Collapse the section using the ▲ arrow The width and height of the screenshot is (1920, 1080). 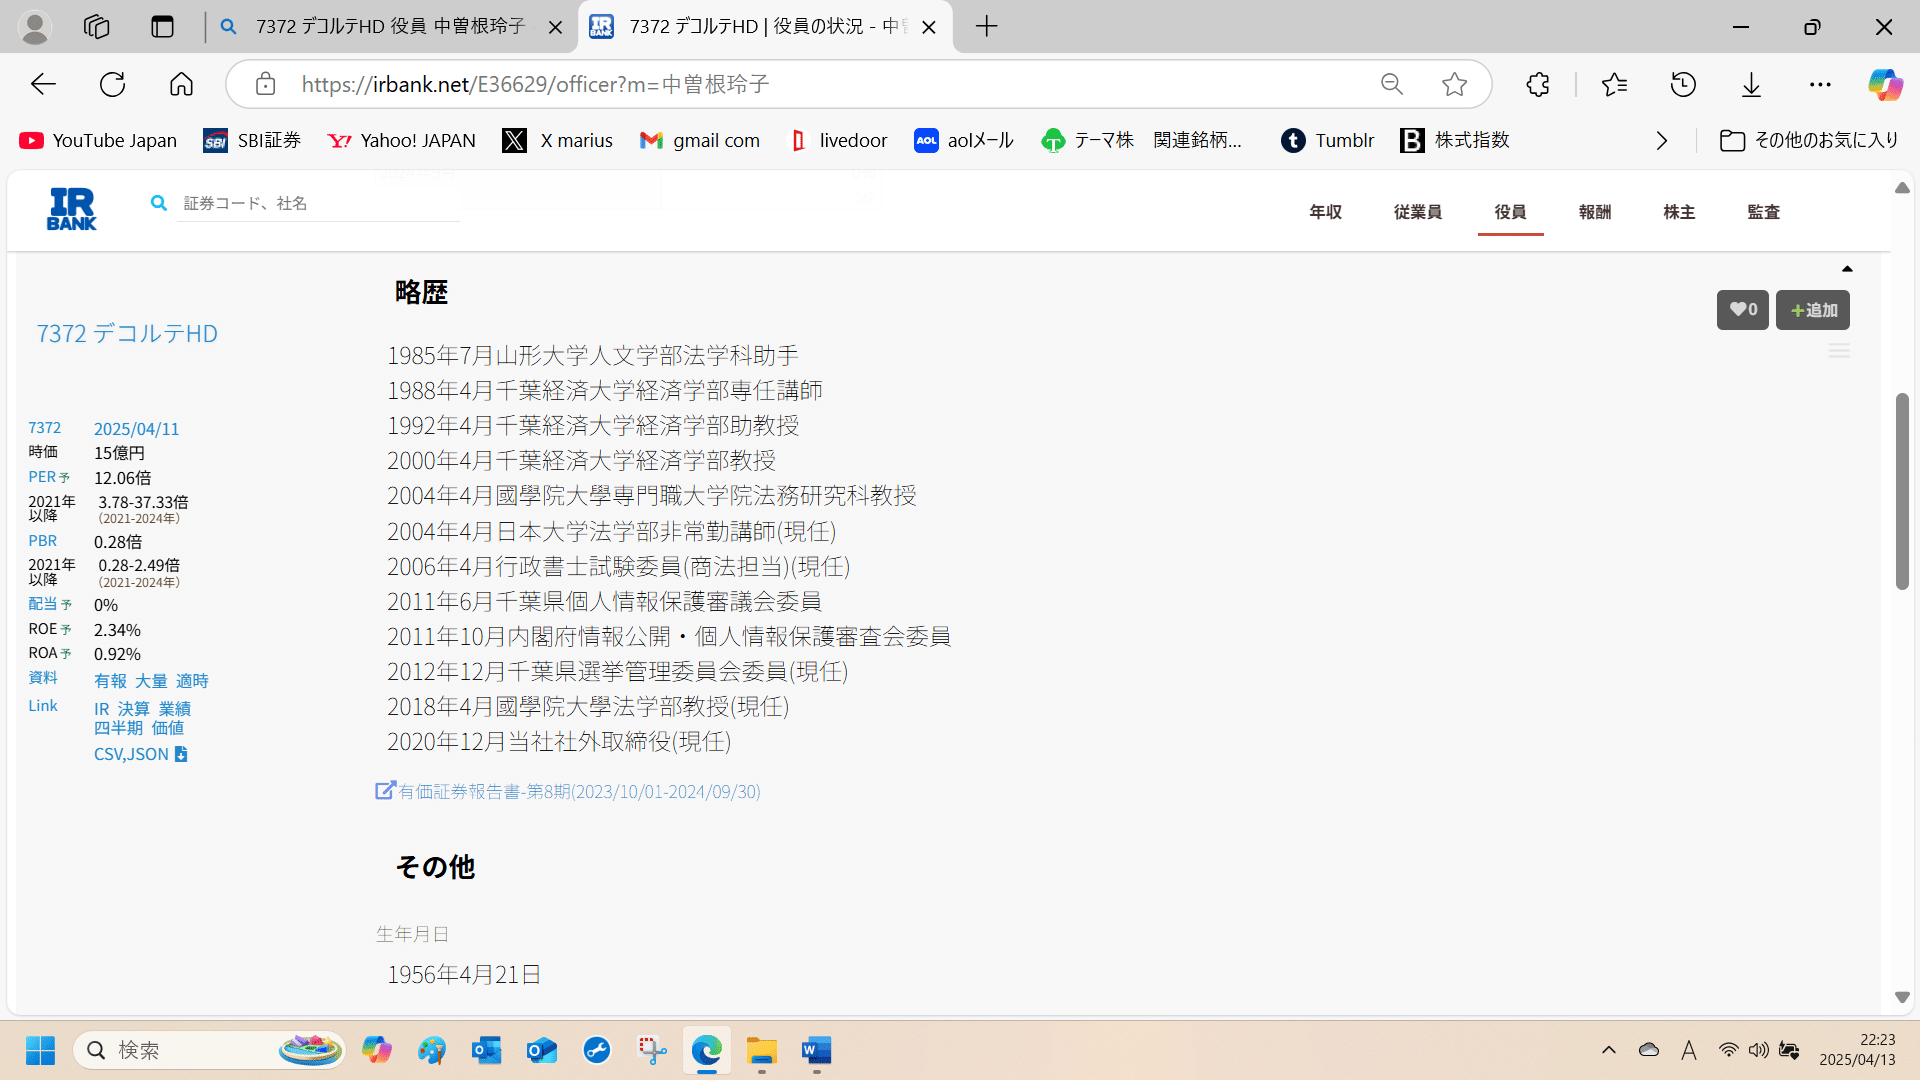[1848, 268]
